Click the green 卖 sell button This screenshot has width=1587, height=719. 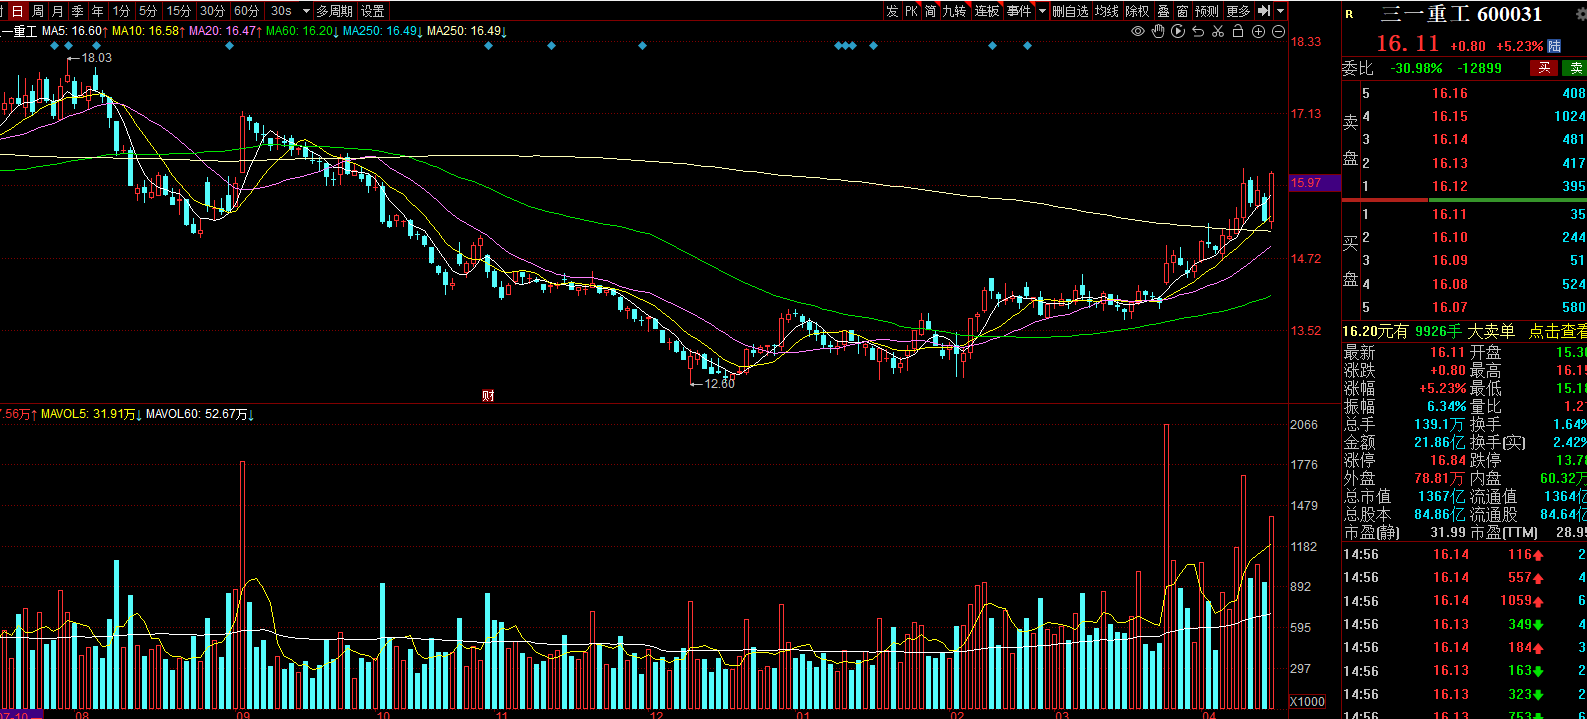(1575, 68)
